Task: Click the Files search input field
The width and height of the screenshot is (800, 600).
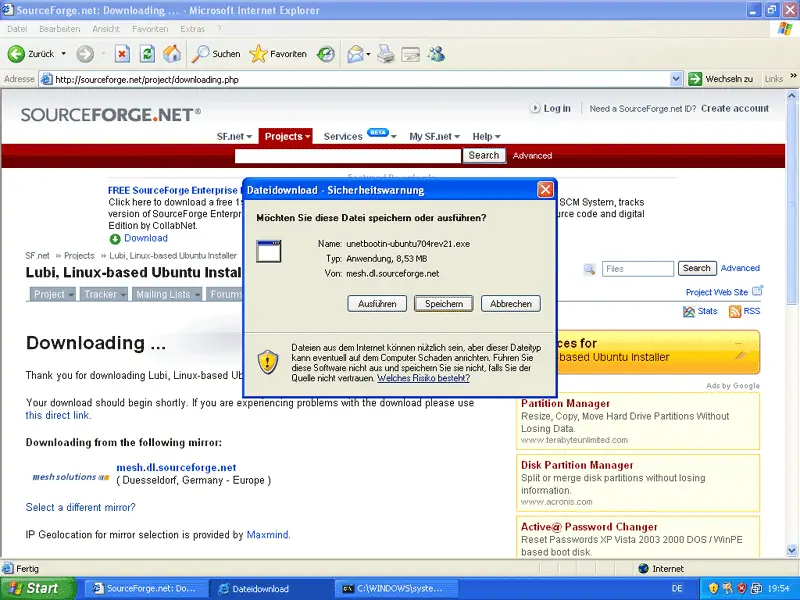Action: pyautogui.click(x=637, y=269)
